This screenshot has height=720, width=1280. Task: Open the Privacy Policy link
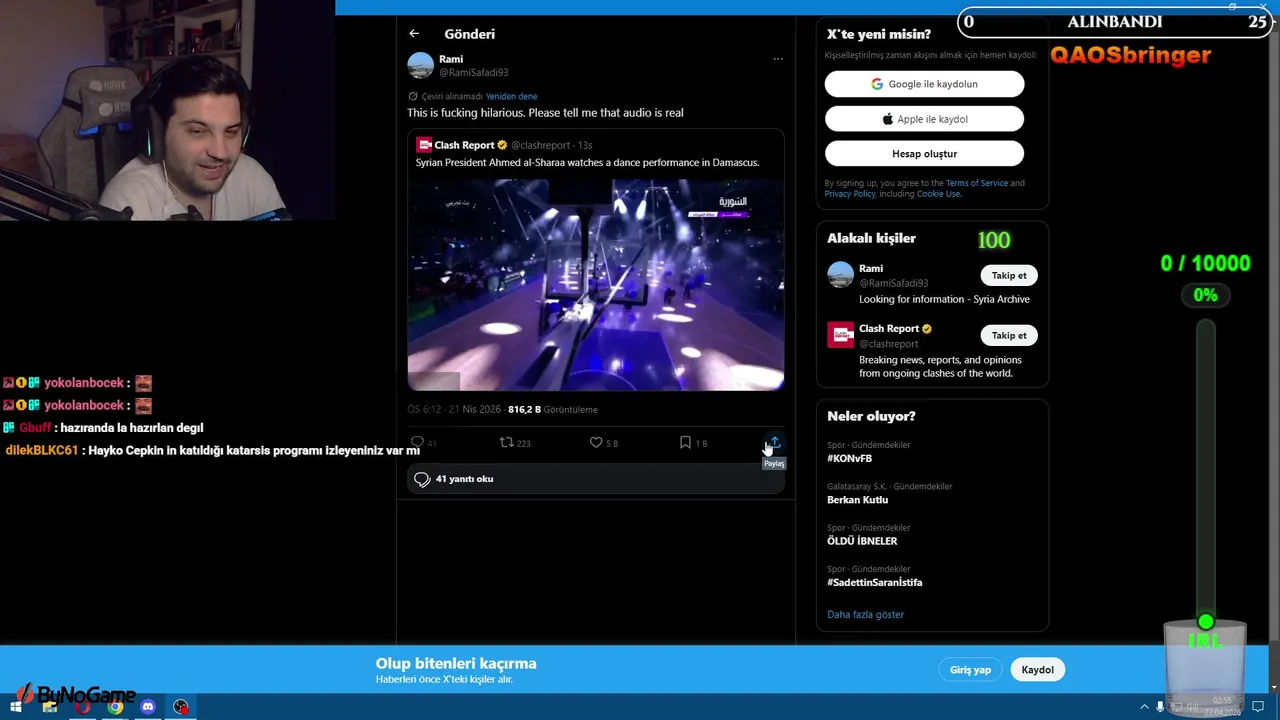click(850, 194)
